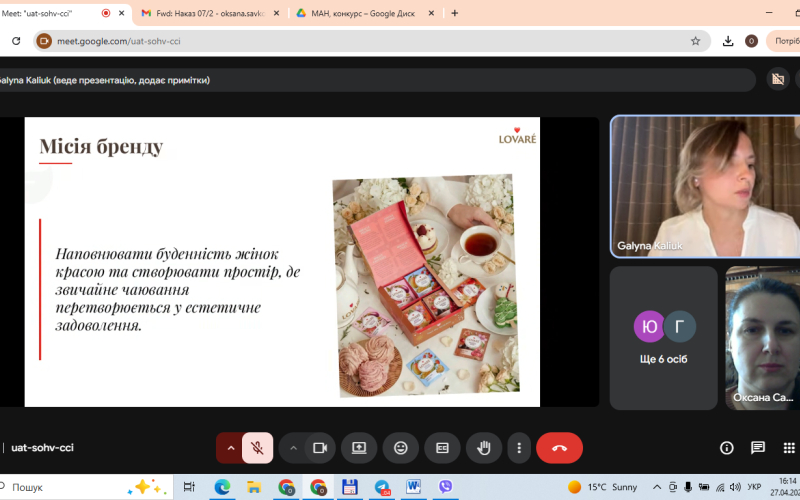Click the microphone tray icon
This screenshot has height=500, width=800.
tap(688, 487)
